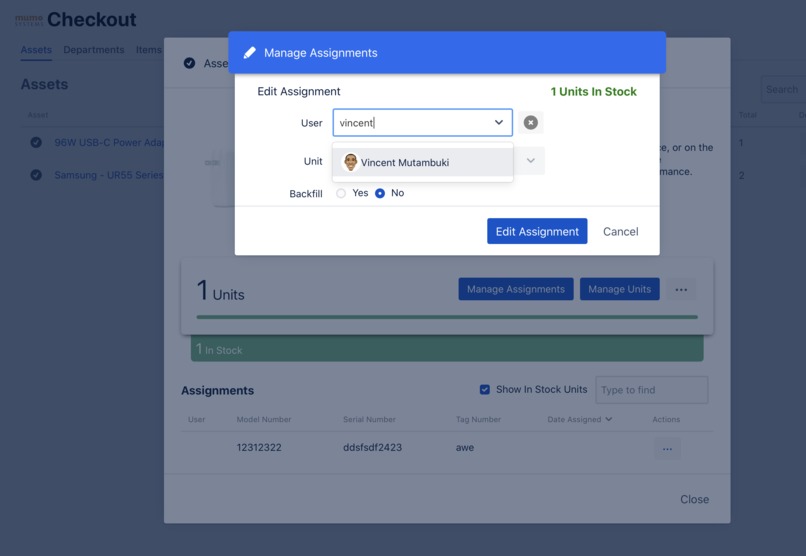Click the tag number awe cell
The height and width of the screenshot is (556, 806).
tap(465, 448)
